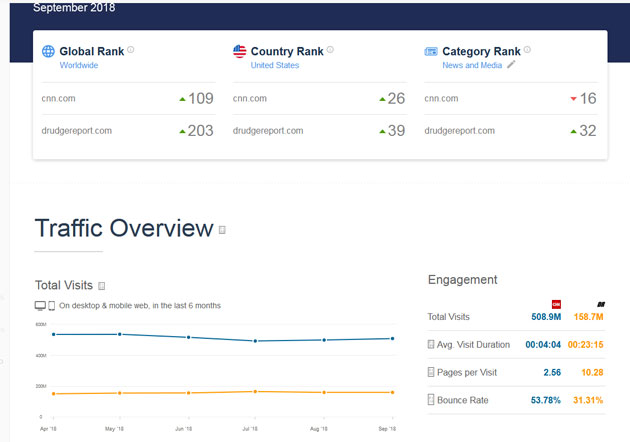Open the News and Media category link

point(472,65)
